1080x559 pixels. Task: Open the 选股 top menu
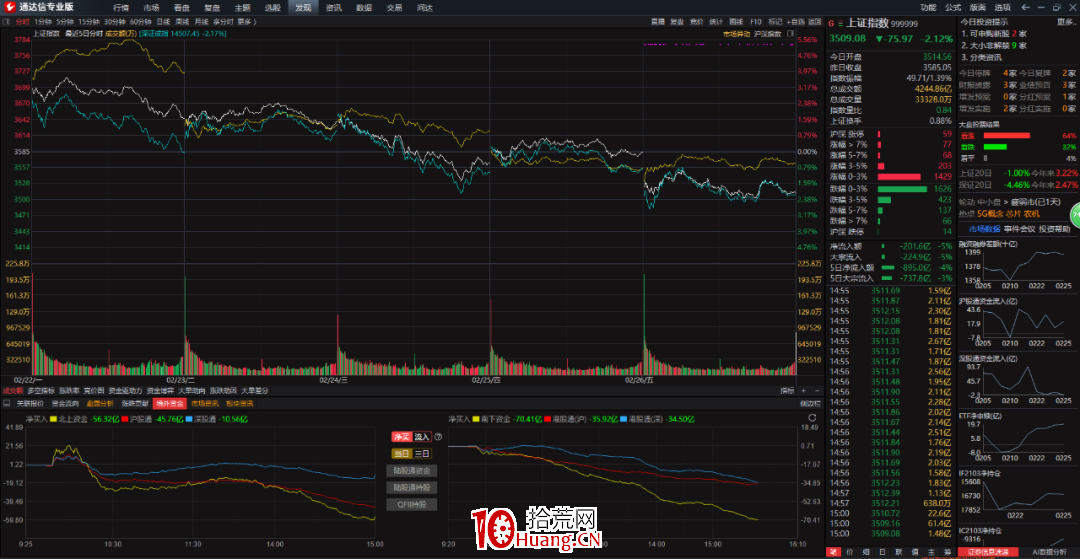click(x=273, y=8)
